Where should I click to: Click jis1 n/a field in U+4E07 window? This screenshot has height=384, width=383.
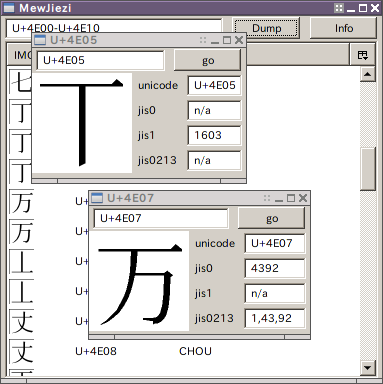275,293
